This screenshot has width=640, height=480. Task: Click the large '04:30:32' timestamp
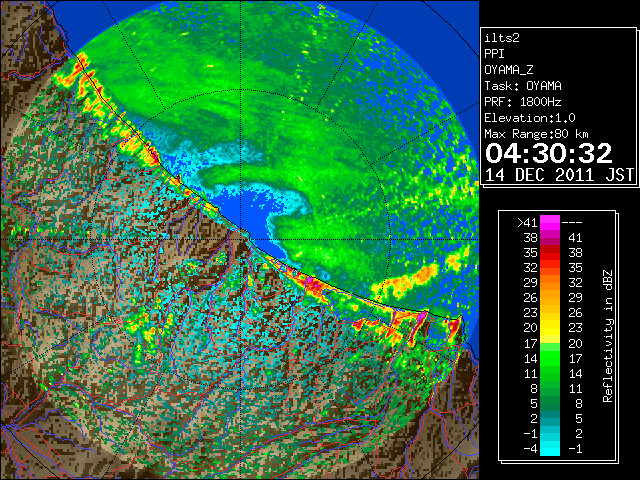pos(549,153)
